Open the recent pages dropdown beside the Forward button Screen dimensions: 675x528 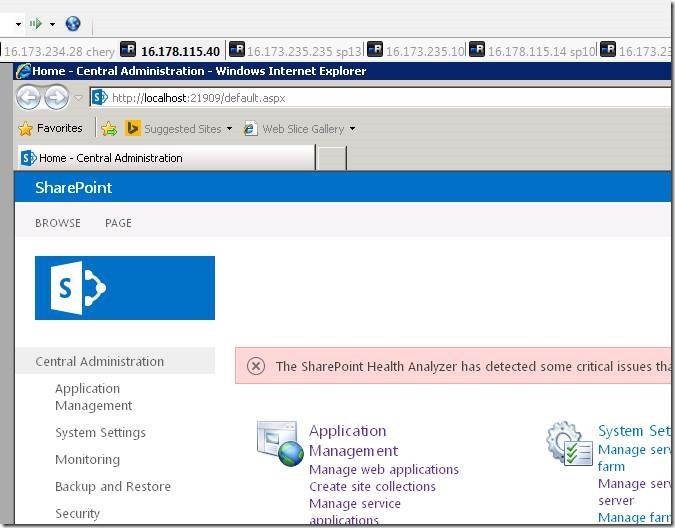(x=78, y=98)
